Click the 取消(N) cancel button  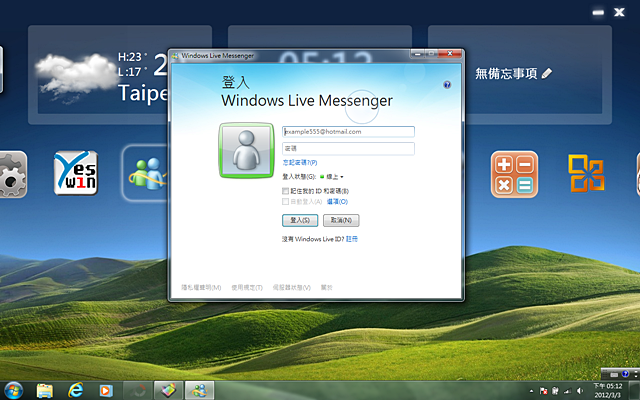[x=341, y=220]
